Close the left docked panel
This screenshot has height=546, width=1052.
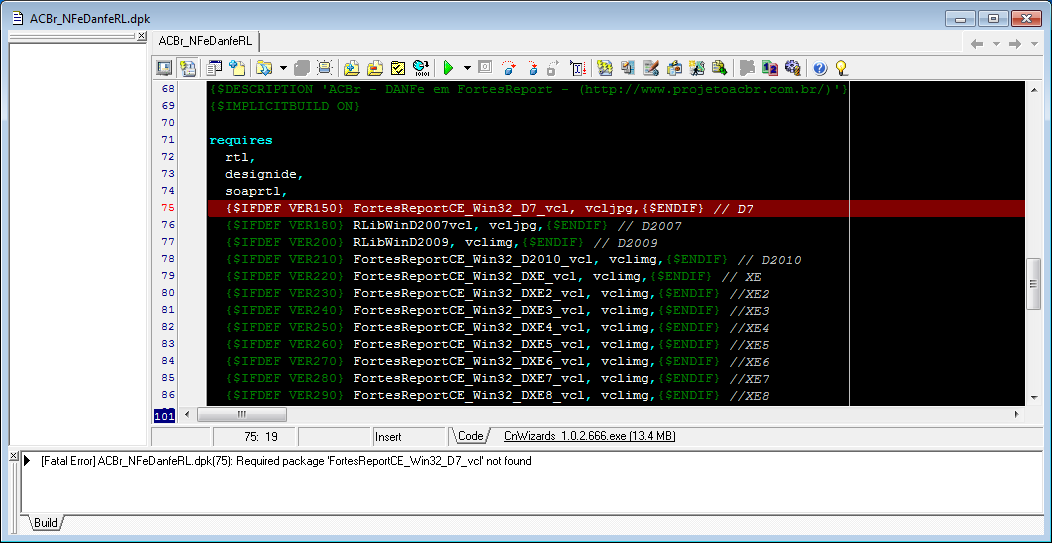pos(142,36)
